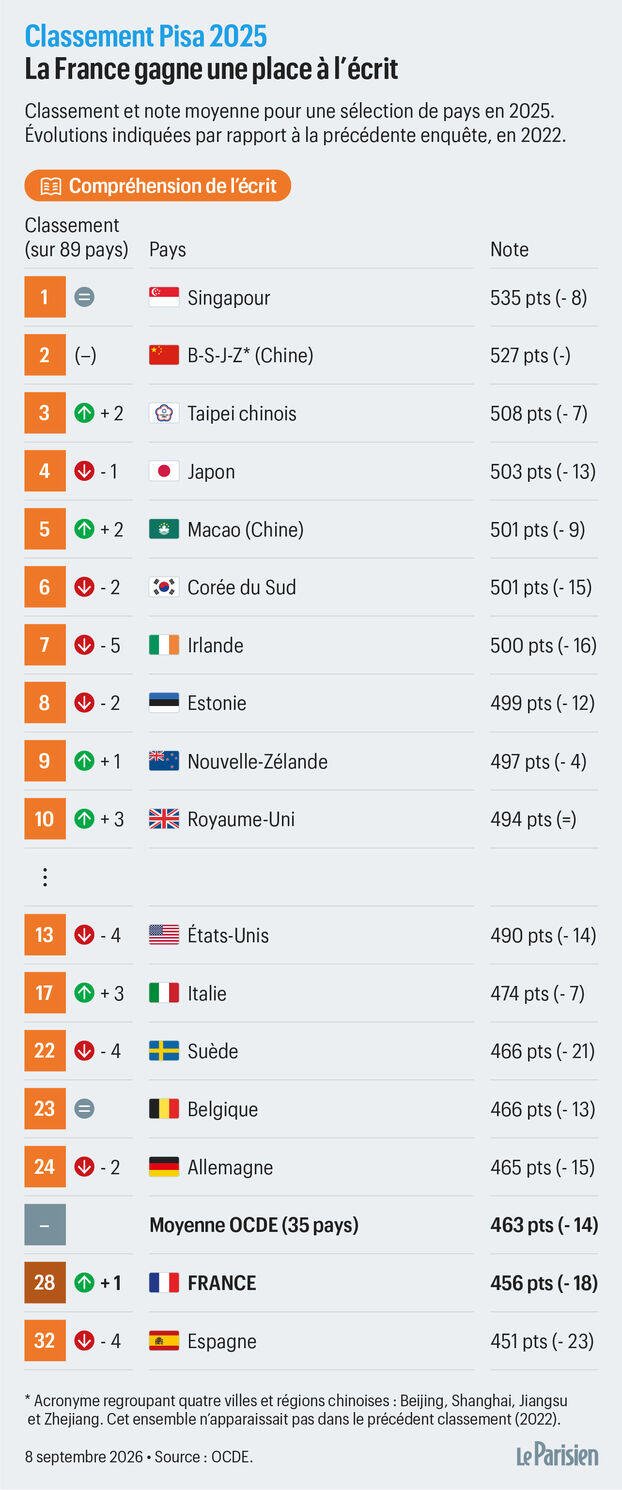Viewport: 622px width, 1490px height.
Task: Click the Sweden flag beside Suède
Action: (164, 1051)
